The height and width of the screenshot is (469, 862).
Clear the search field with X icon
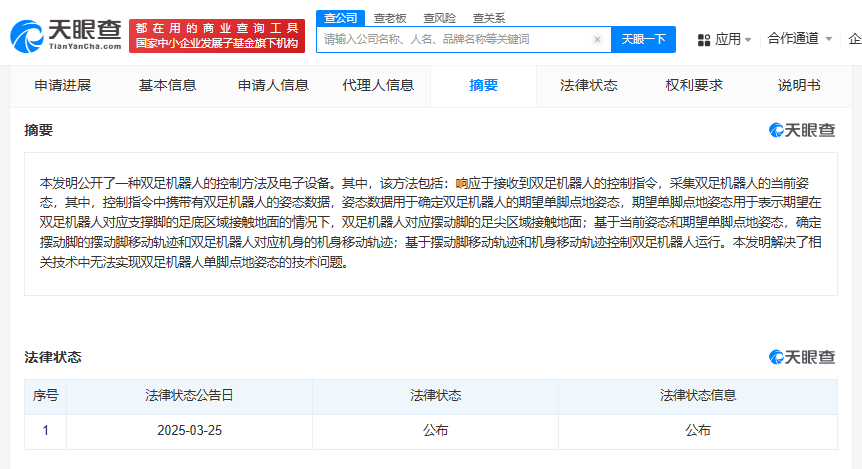597,40
